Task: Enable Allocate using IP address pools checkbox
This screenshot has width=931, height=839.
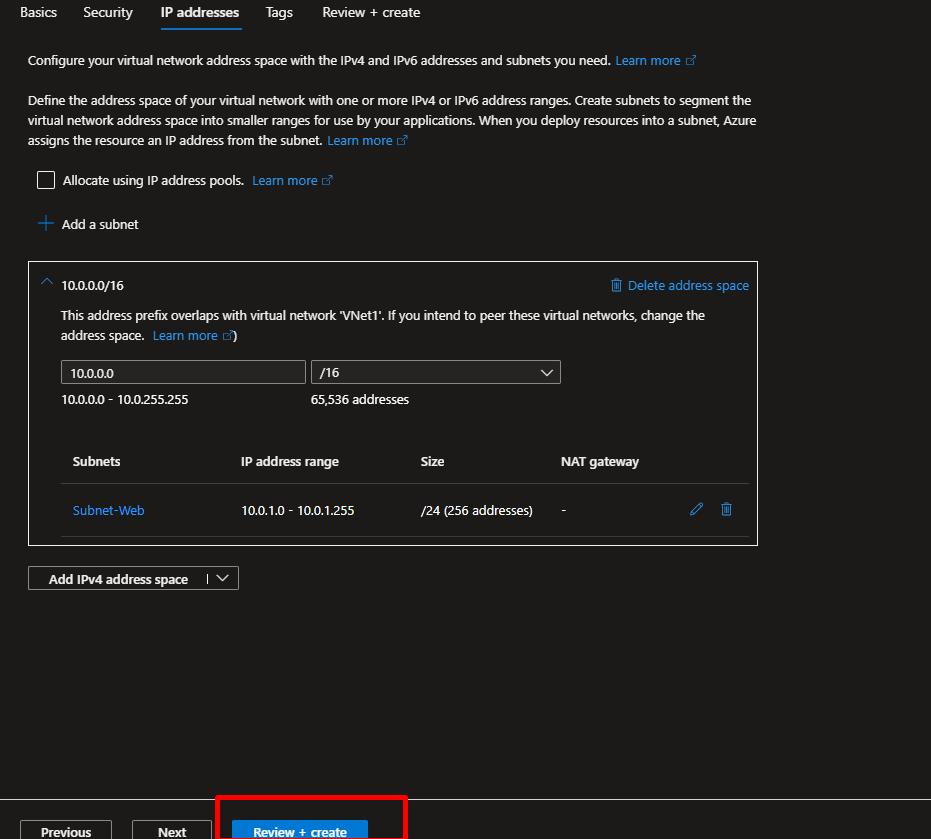Action: 46,180
